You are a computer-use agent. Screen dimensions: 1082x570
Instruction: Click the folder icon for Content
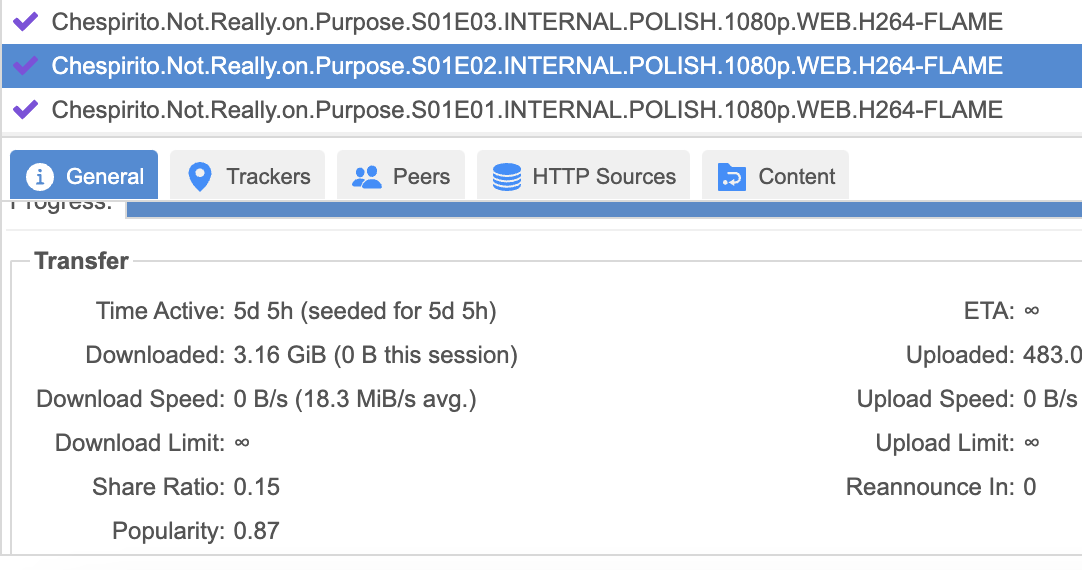[732, 177]
